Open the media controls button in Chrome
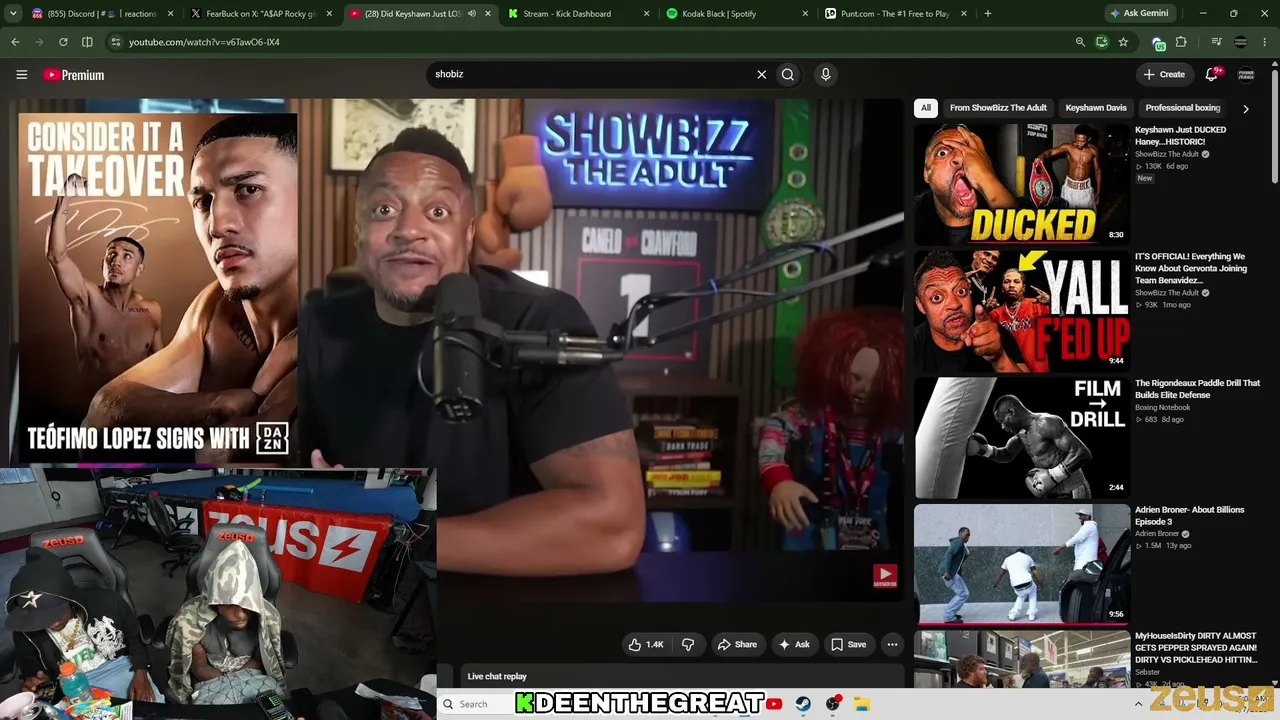 1216,42
